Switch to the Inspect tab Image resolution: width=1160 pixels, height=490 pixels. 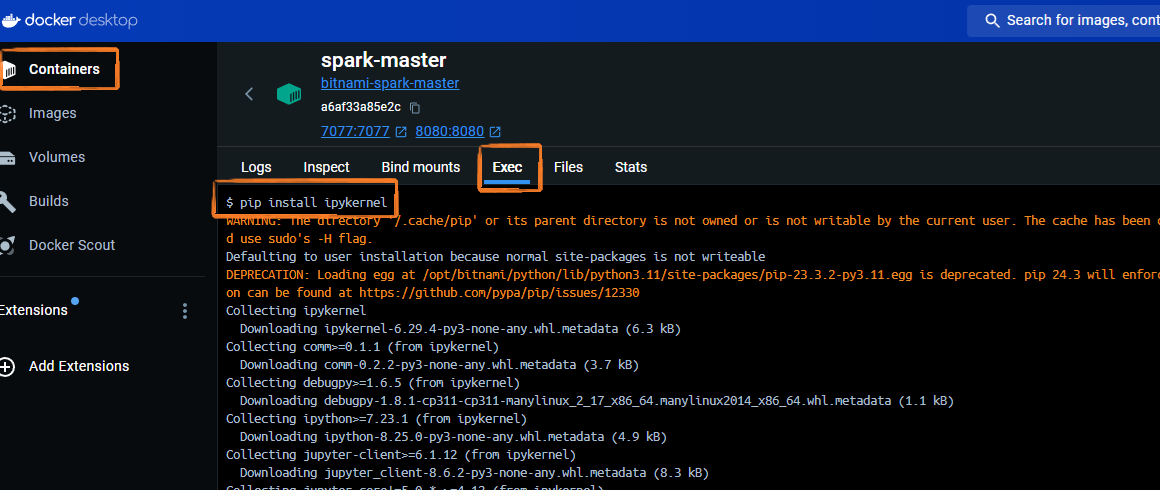coord(326,167)
